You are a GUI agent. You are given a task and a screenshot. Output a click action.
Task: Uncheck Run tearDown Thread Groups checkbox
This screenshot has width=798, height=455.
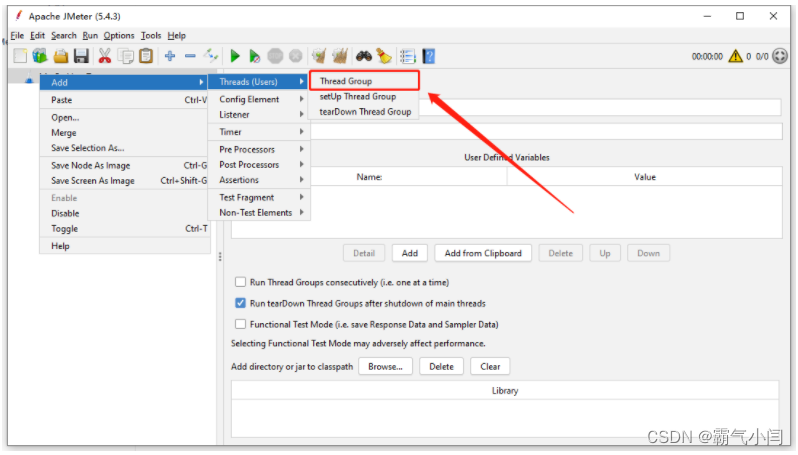241,303
